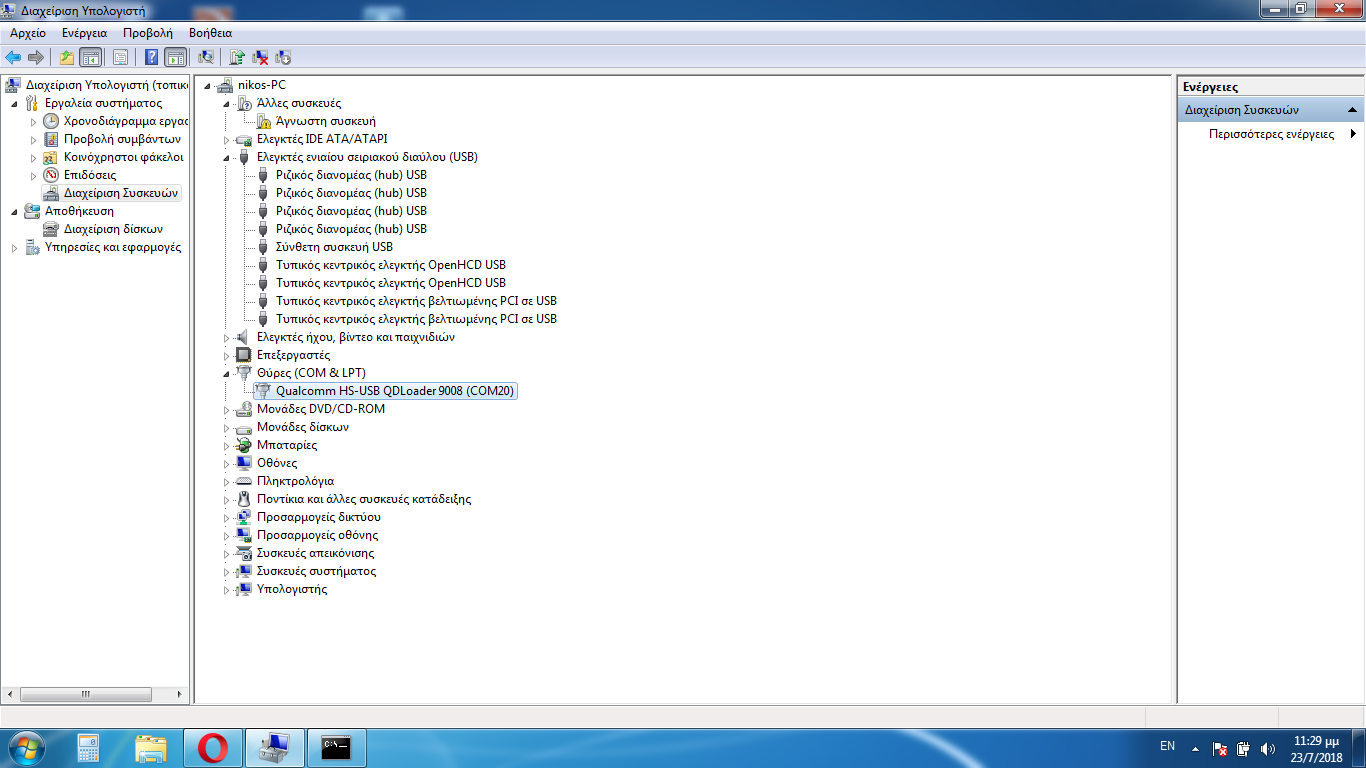Viewport: 1366px width, 768px height.
Task: Switch to Computer Management taskbar button
Action: tap(273, 747)
